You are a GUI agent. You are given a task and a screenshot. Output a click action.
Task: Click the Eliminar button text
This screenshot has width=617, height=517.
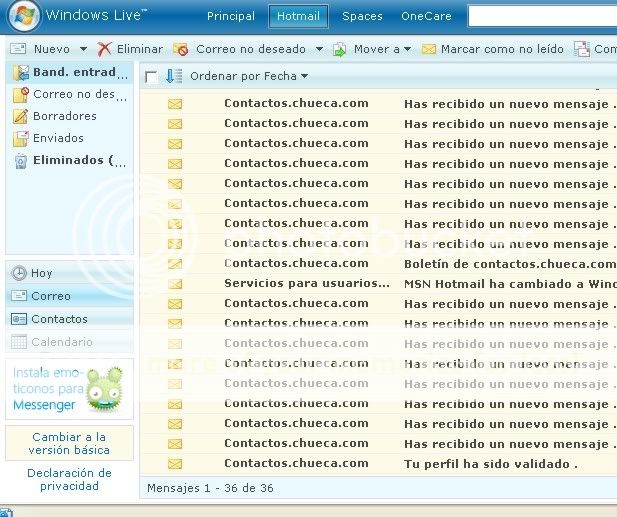click(140, 49)
